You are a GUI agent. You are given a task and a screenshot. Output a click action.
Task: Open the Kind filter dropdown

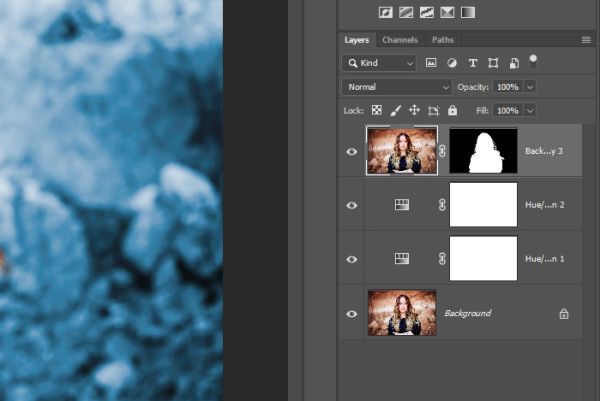378,63
